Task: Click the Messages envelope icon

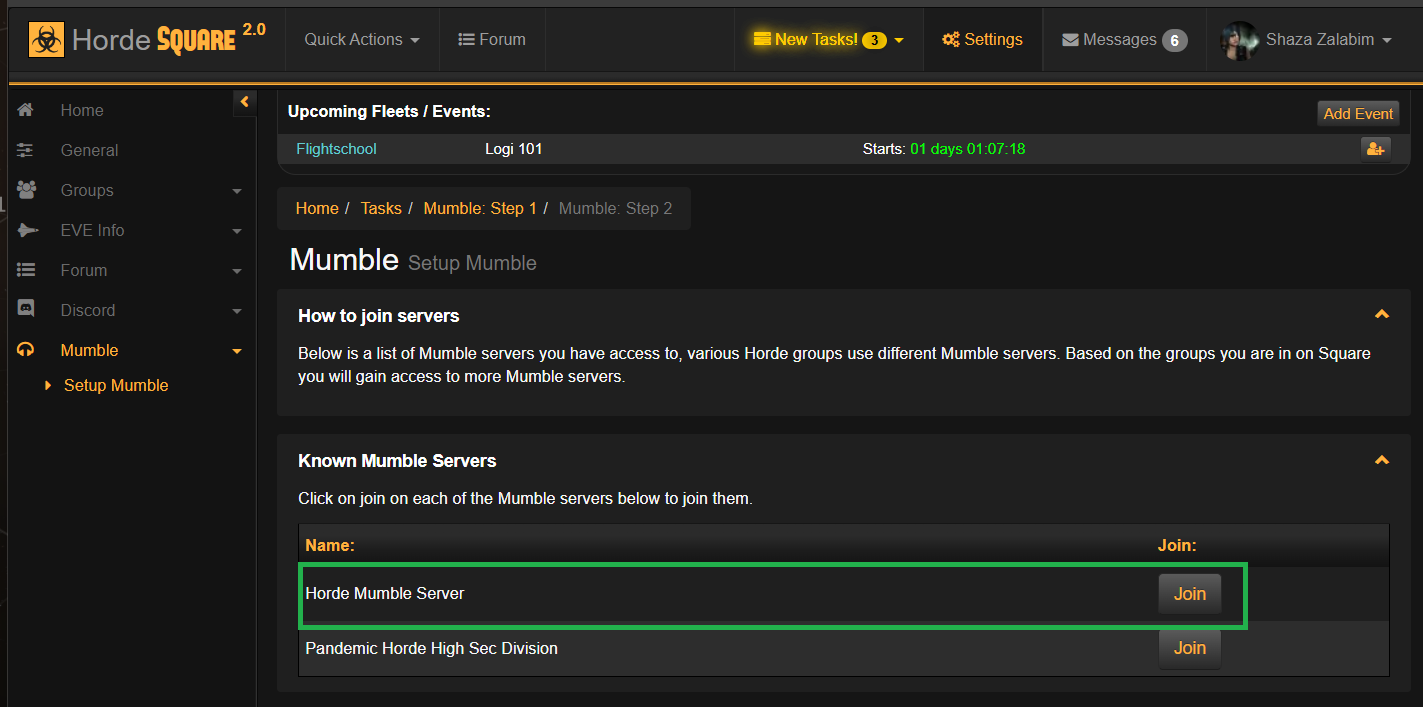Action: 1070,40
